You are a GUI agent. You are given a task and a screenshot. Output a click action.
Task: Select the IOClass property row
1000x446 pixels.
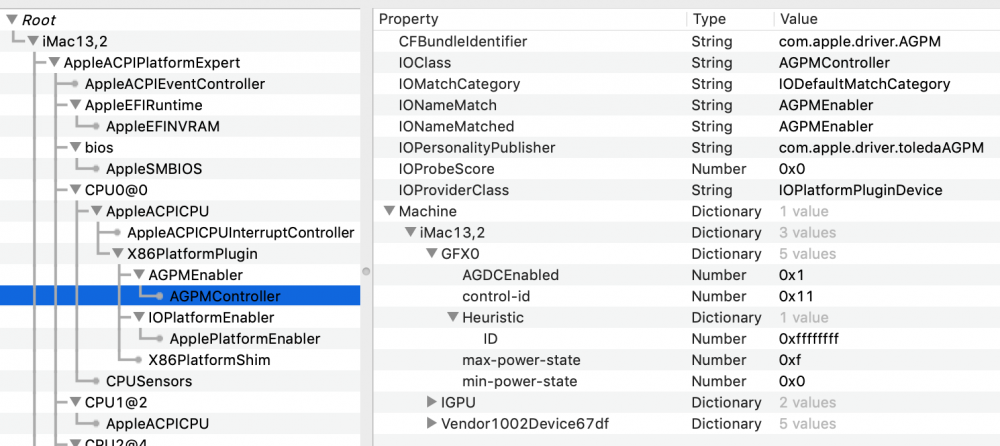686,63
